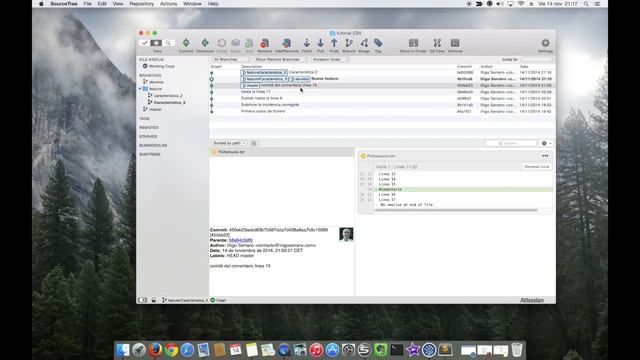
Task: Select the 'Primera subida de fichero' commit
Action: [x=382, y=111]
